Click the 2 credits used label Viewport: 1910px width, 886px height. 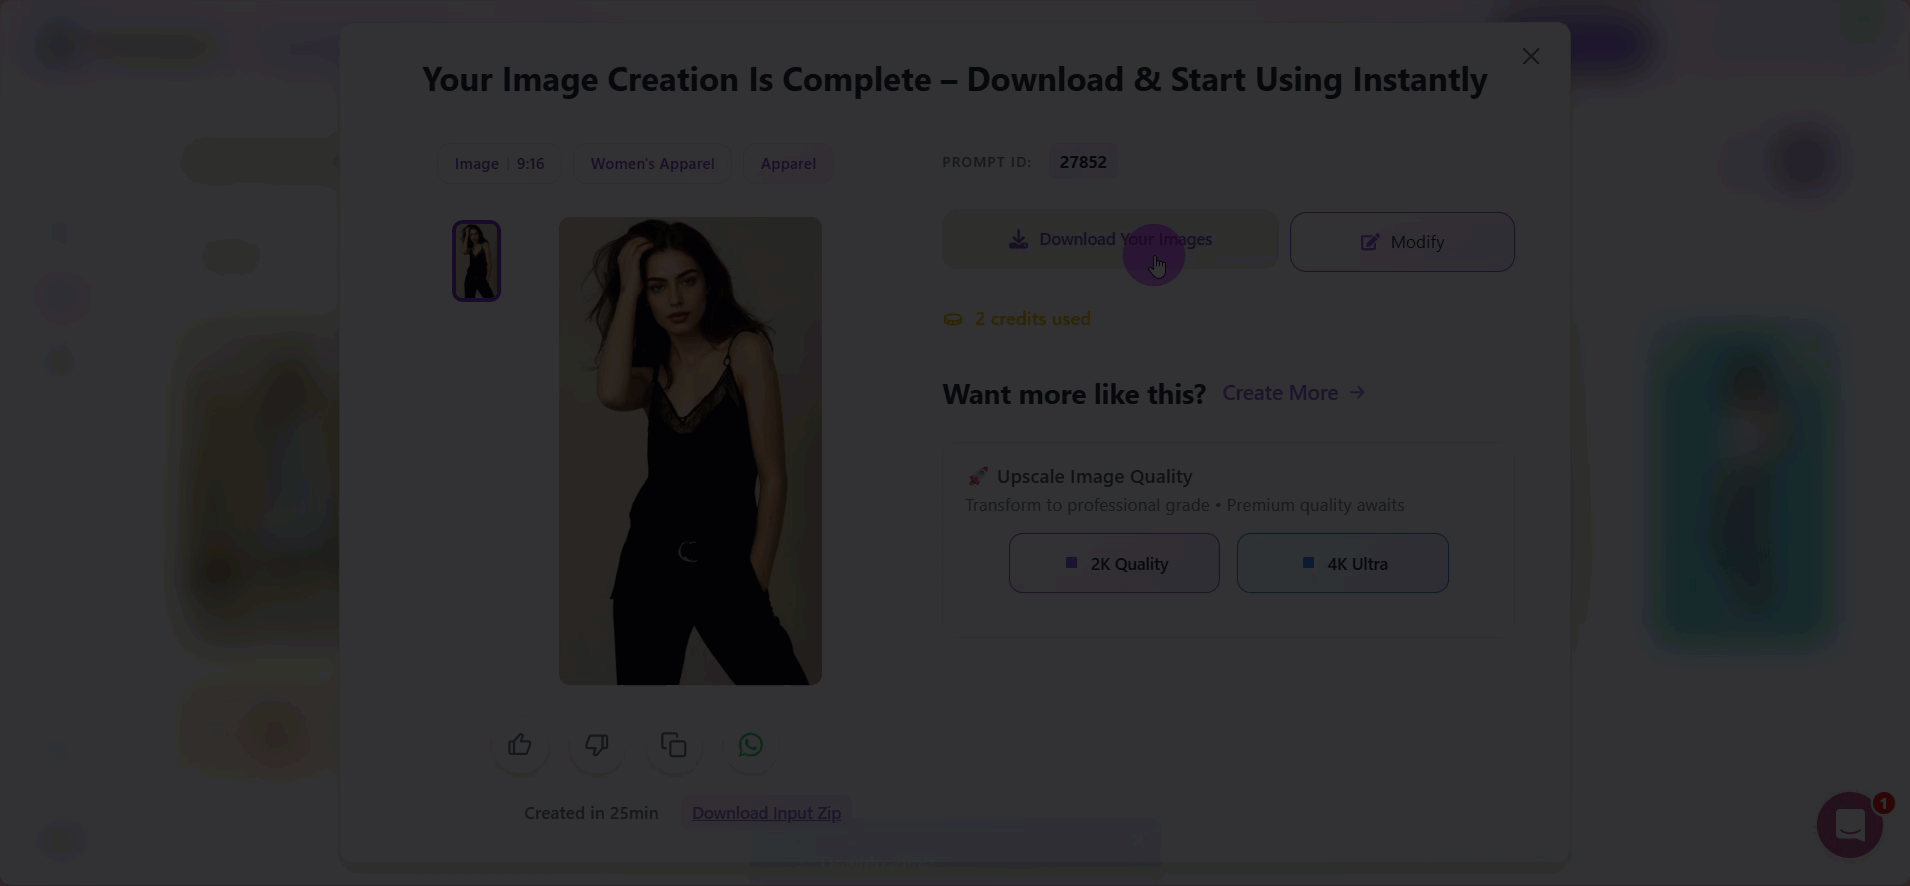(x=1031, y=319)
